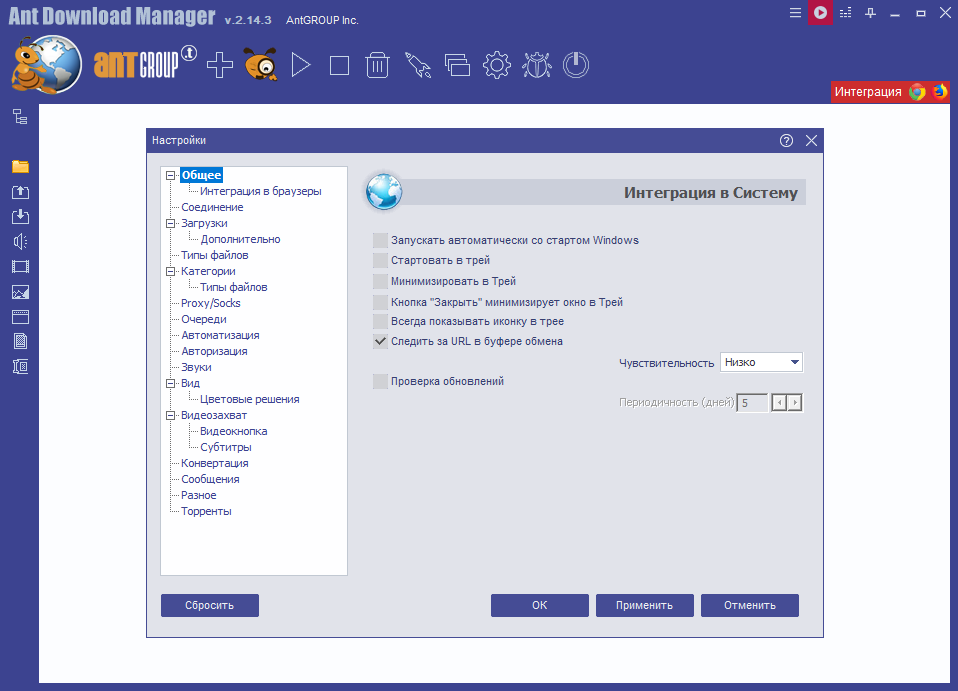The image size is (958, 691).
Task: Collapse the Категории tree node
Action: pos(170,271)
